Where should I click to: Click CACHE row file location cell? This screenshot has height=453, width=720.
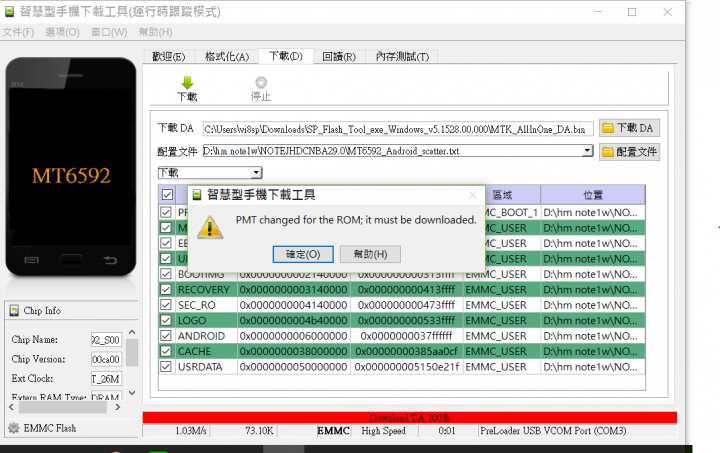pos(593,352)
